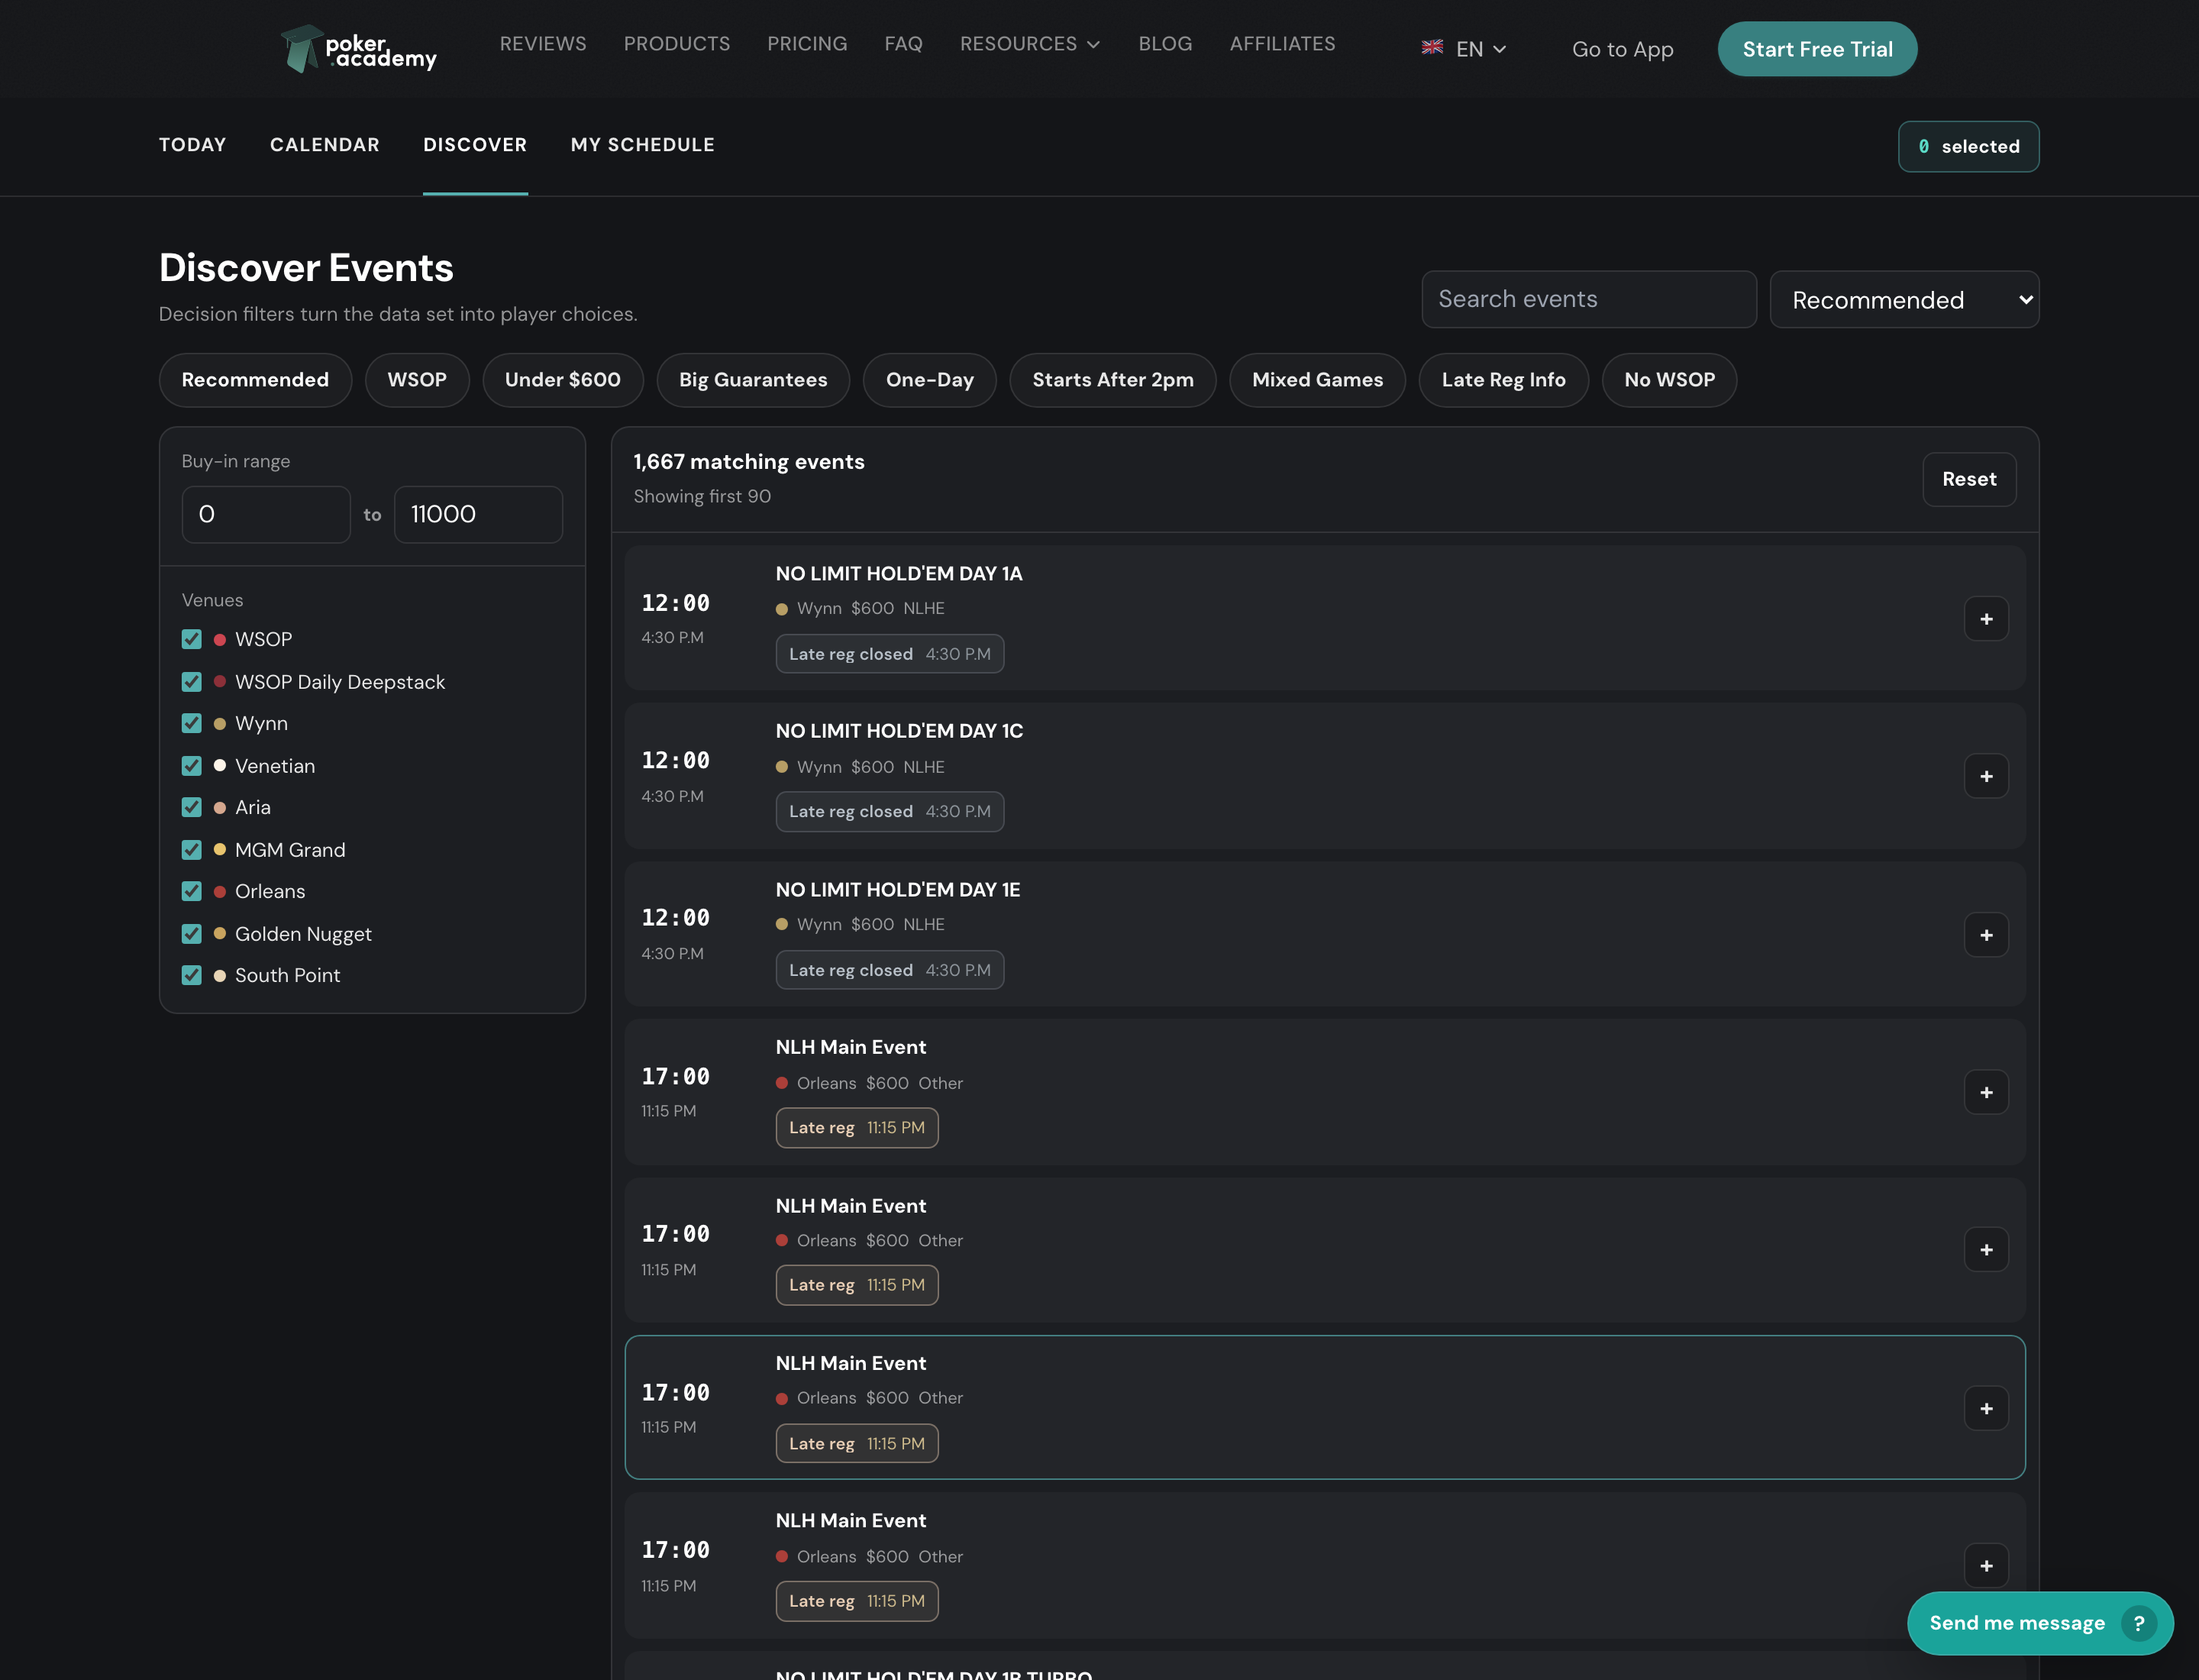Image resolution: width=2199 pixels, height=1680 pixels.
Task: Uncheck the Wynn venue checkbox
Action: [x=192, y=723]
